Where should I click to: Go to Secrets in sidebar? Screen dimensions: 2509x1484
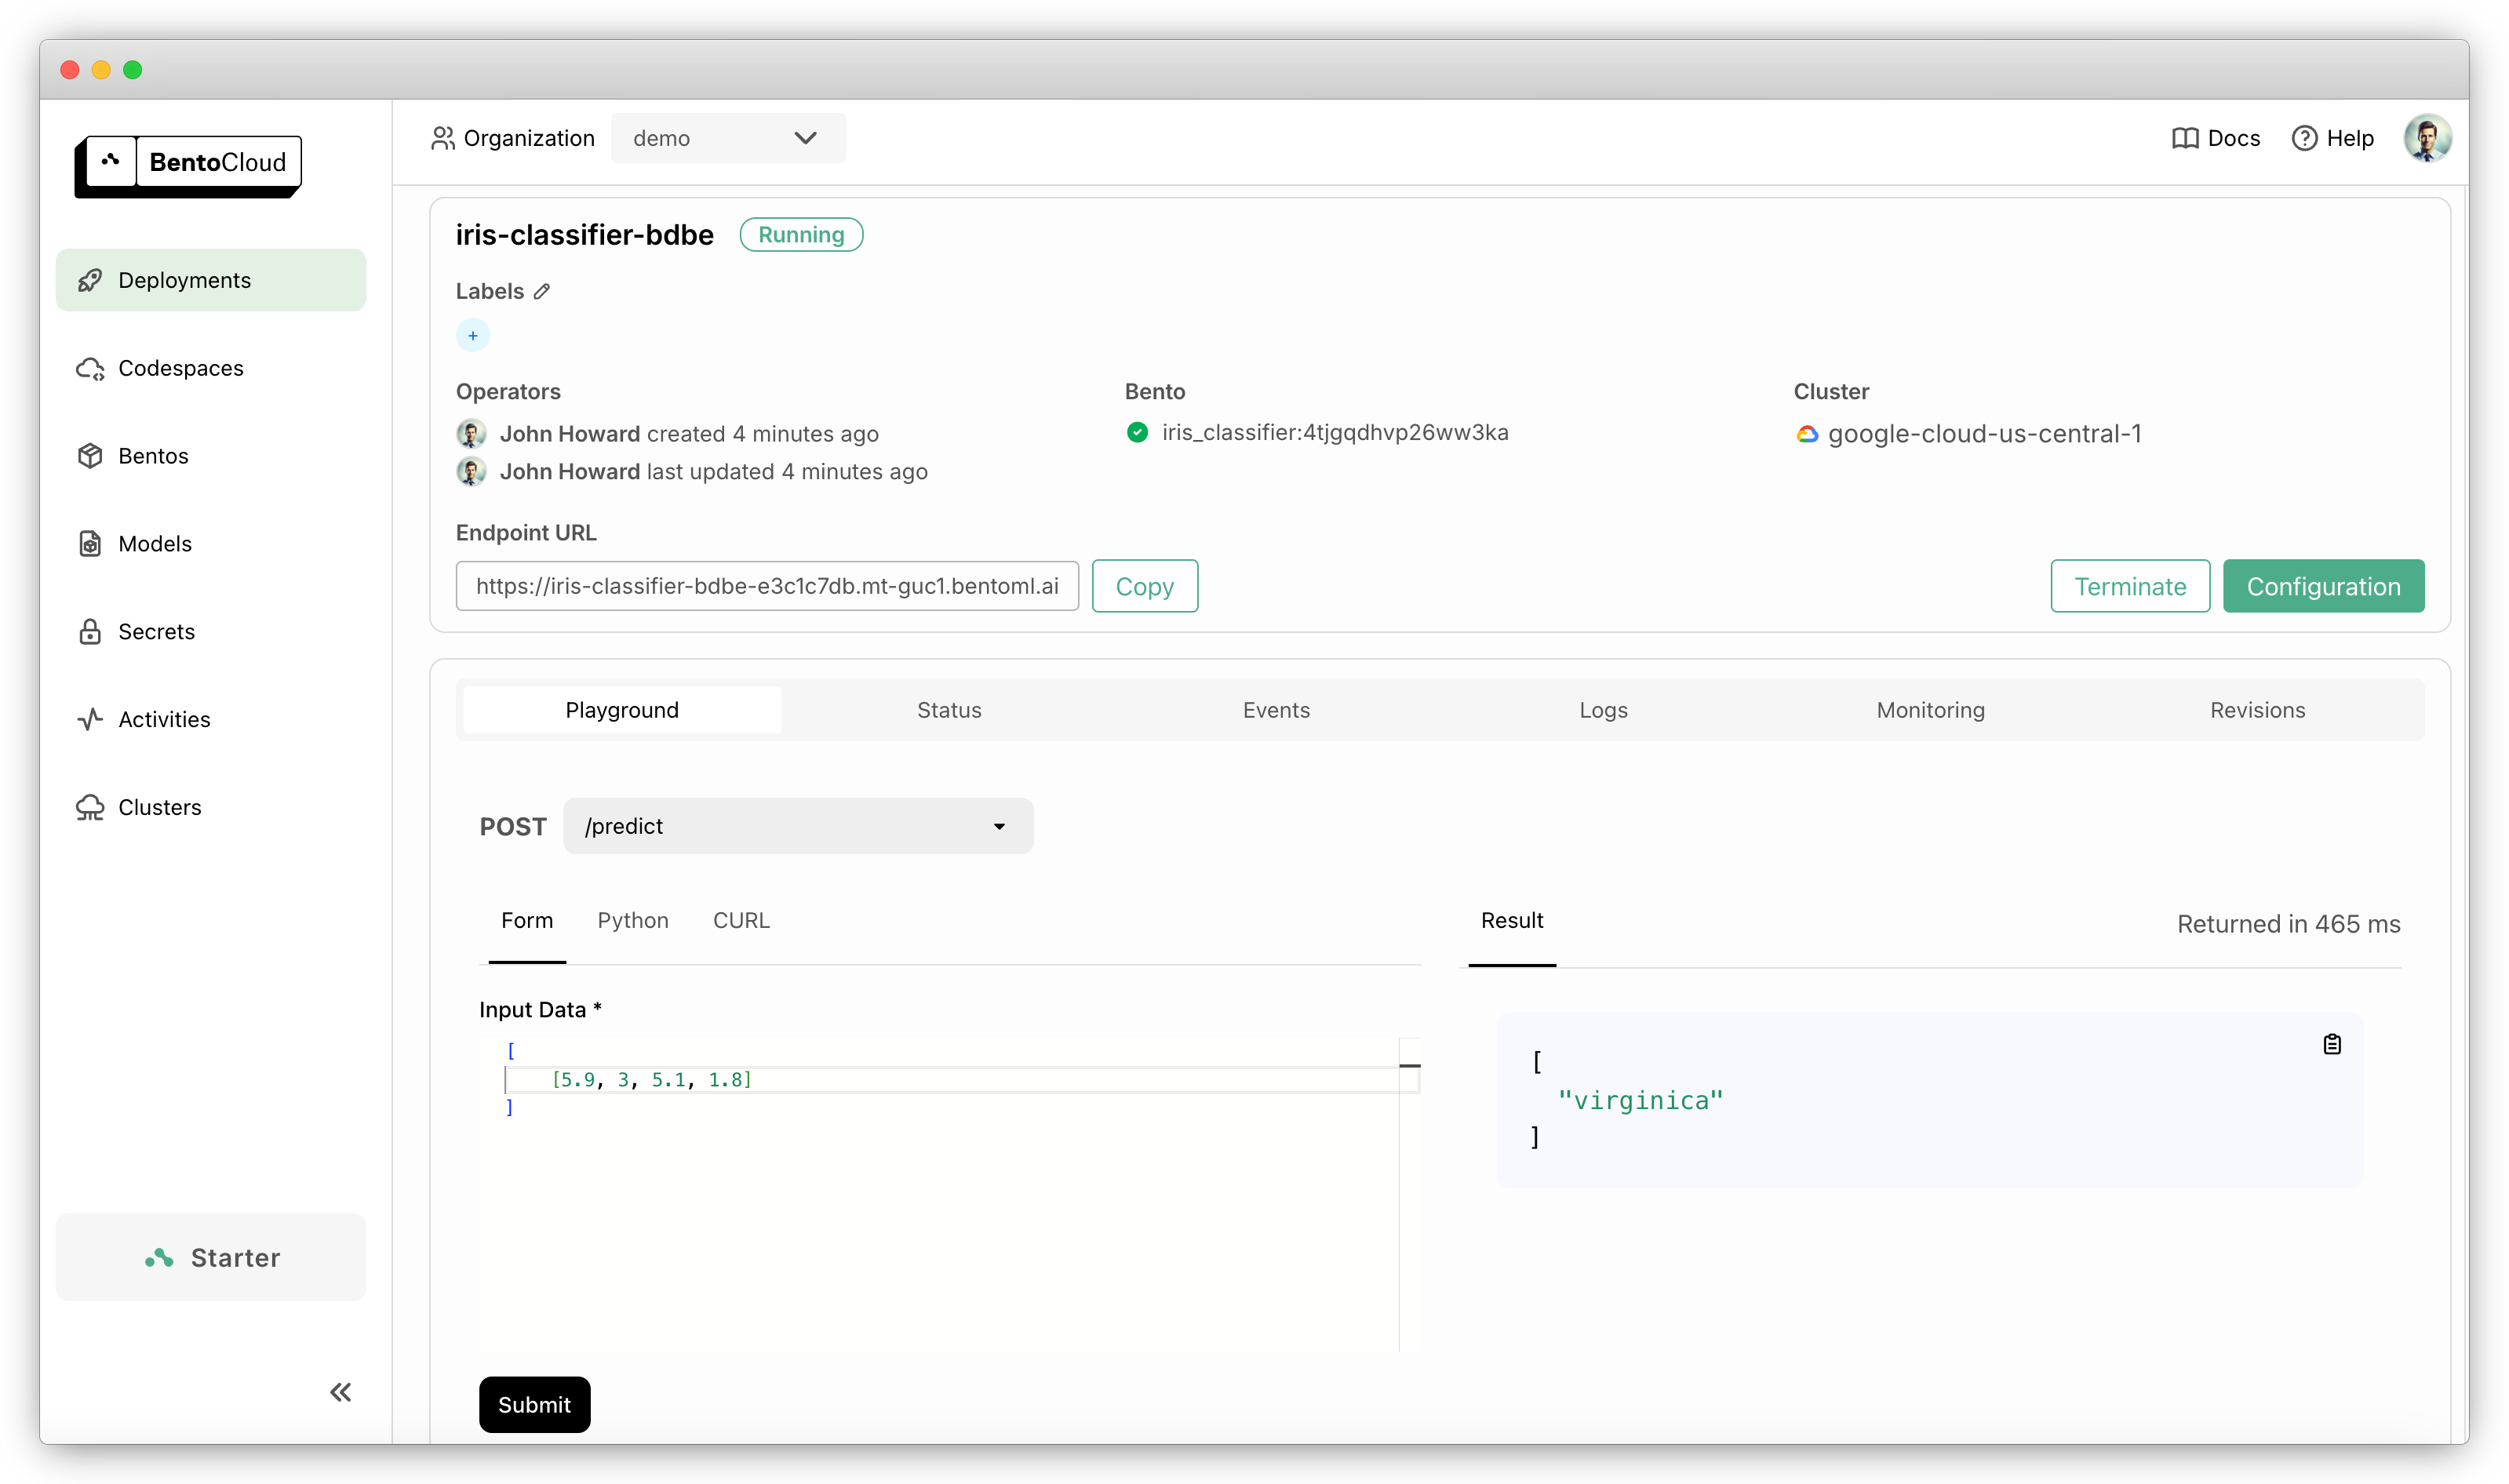click(211, 632)
